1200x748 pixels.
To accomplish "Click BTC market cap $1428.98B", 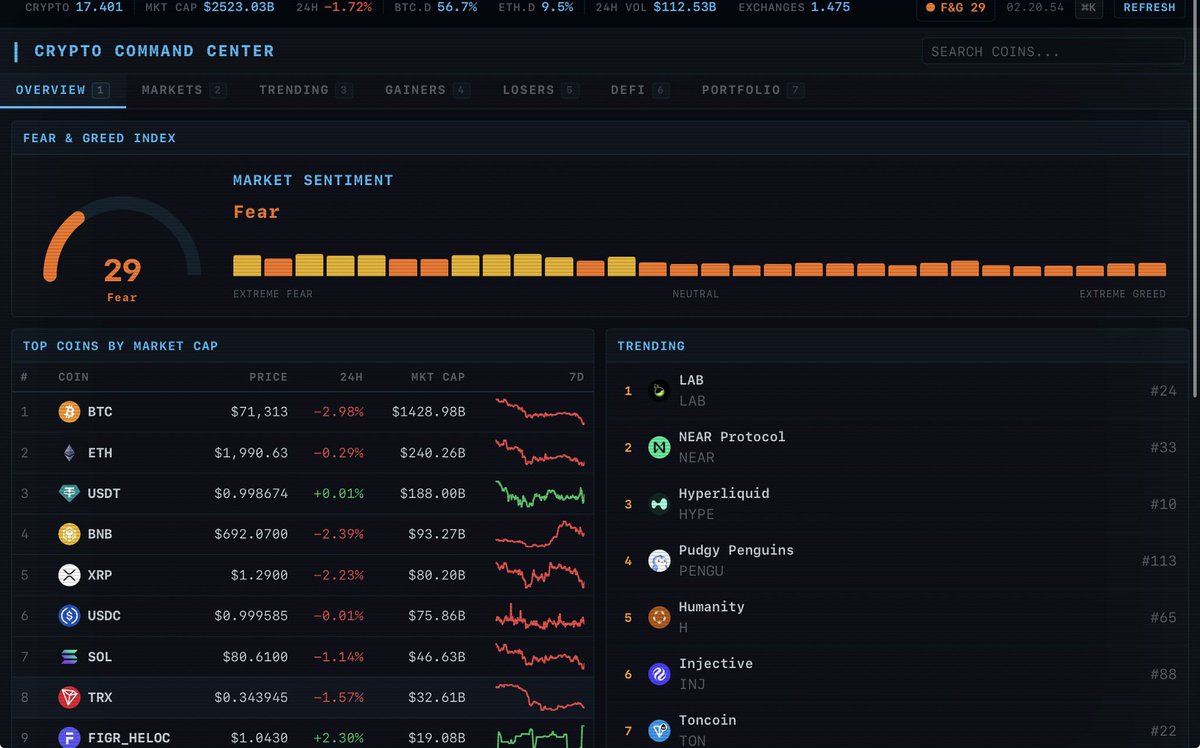I will [x=429, y=411].
